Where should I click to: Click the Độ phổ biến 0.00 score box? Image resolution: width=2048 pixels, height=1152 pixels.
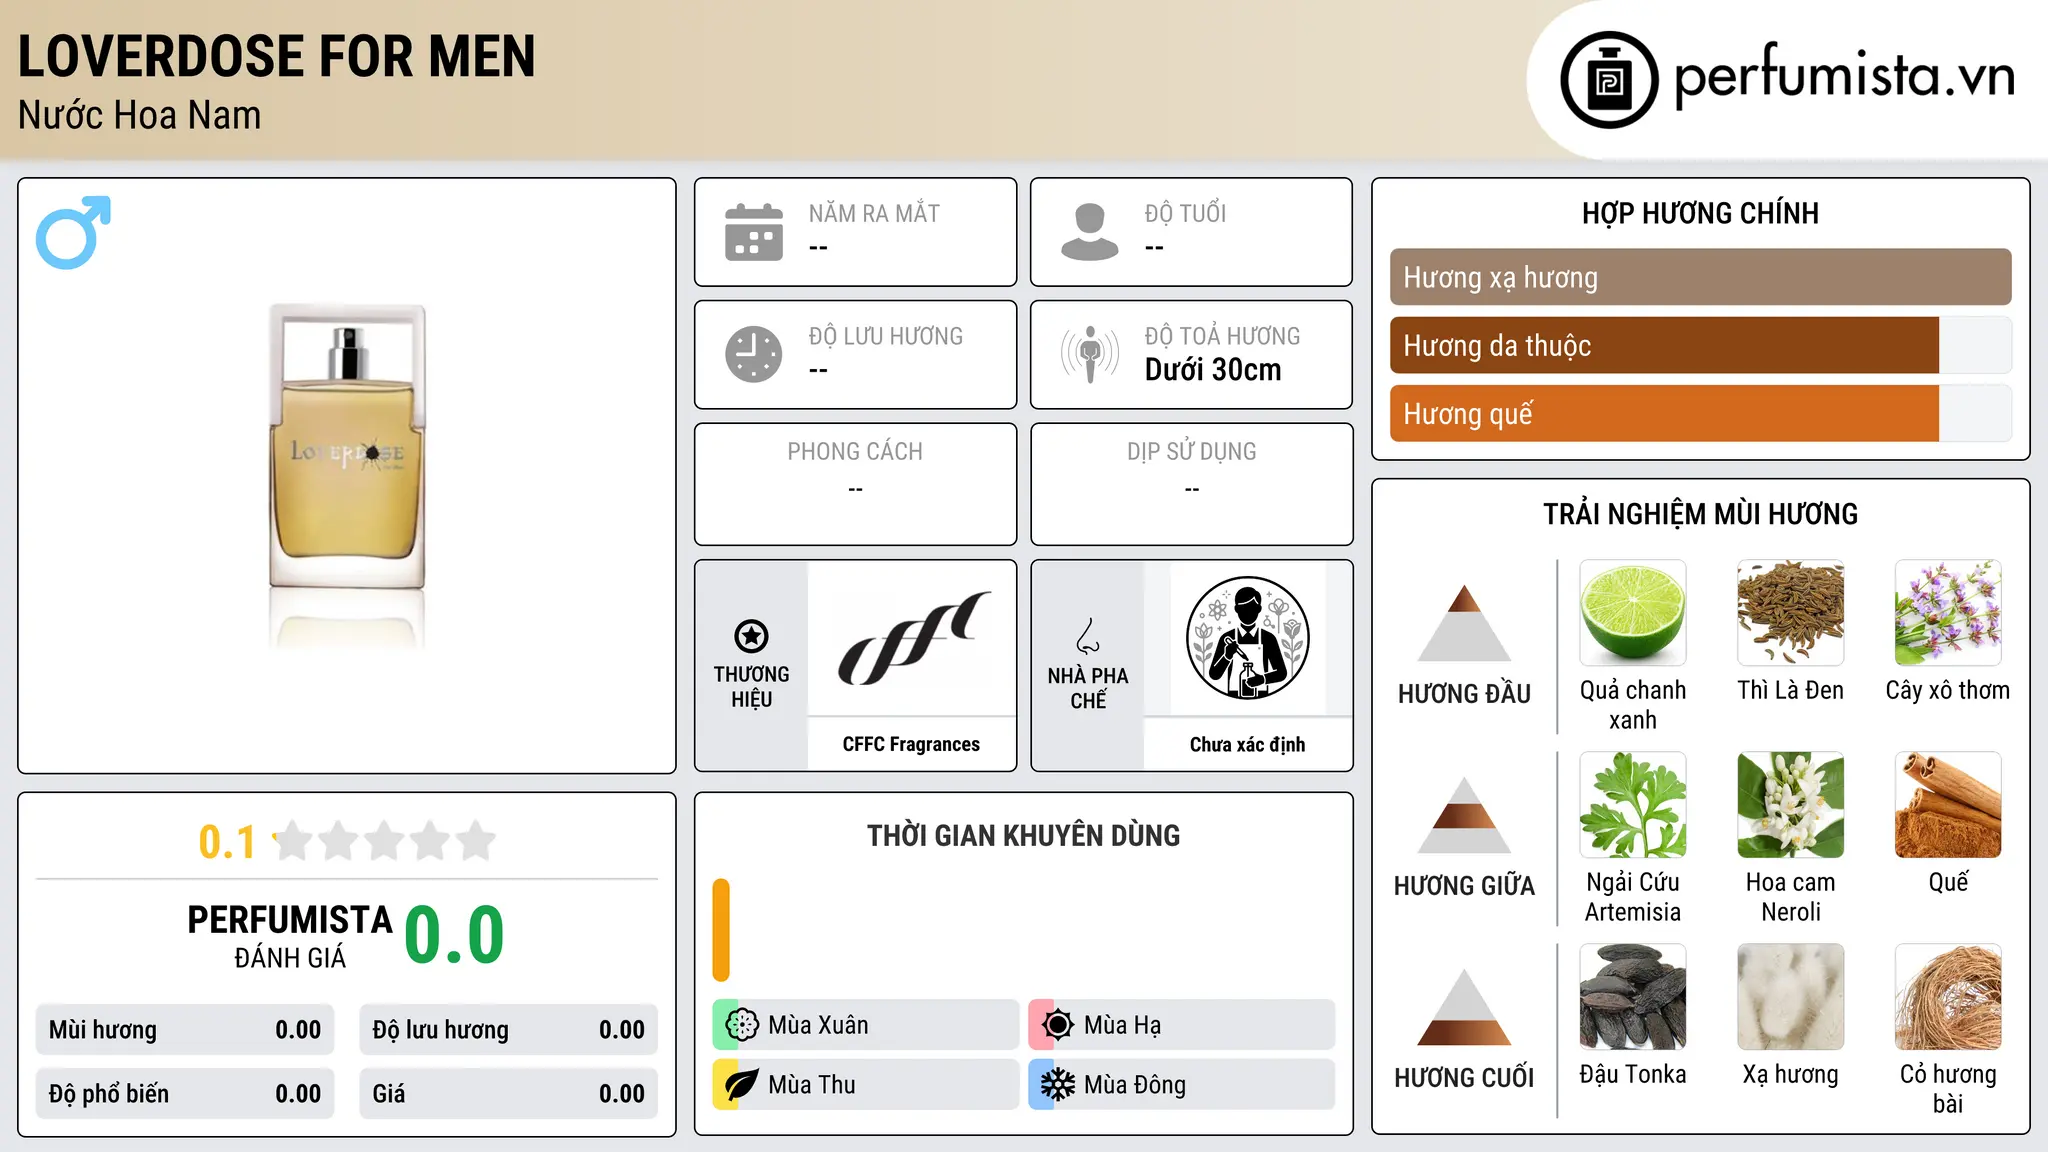tap(185, 1093)
